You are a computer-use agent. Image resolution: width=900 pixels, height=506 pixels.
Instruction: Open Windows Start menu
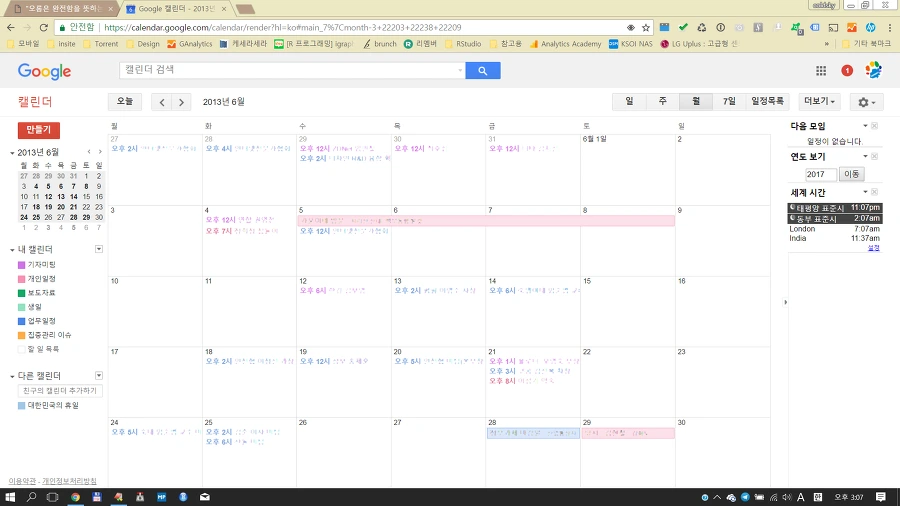(x=10, y=497)
